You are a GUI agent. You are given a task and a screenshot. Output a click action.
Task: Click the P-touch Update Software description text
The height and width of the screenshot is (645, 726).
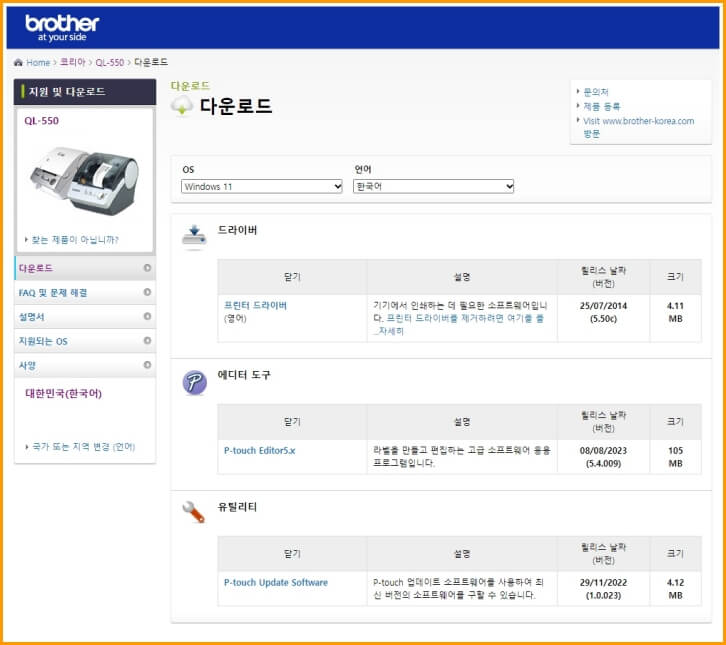click(458, 589)
